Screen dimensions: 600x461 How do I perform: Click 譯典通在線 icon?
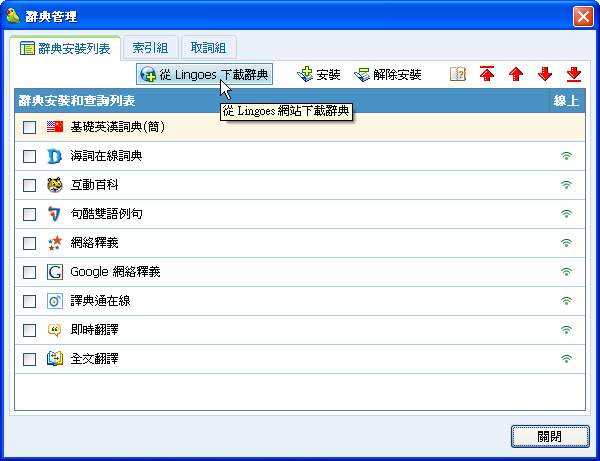[55, 301]
